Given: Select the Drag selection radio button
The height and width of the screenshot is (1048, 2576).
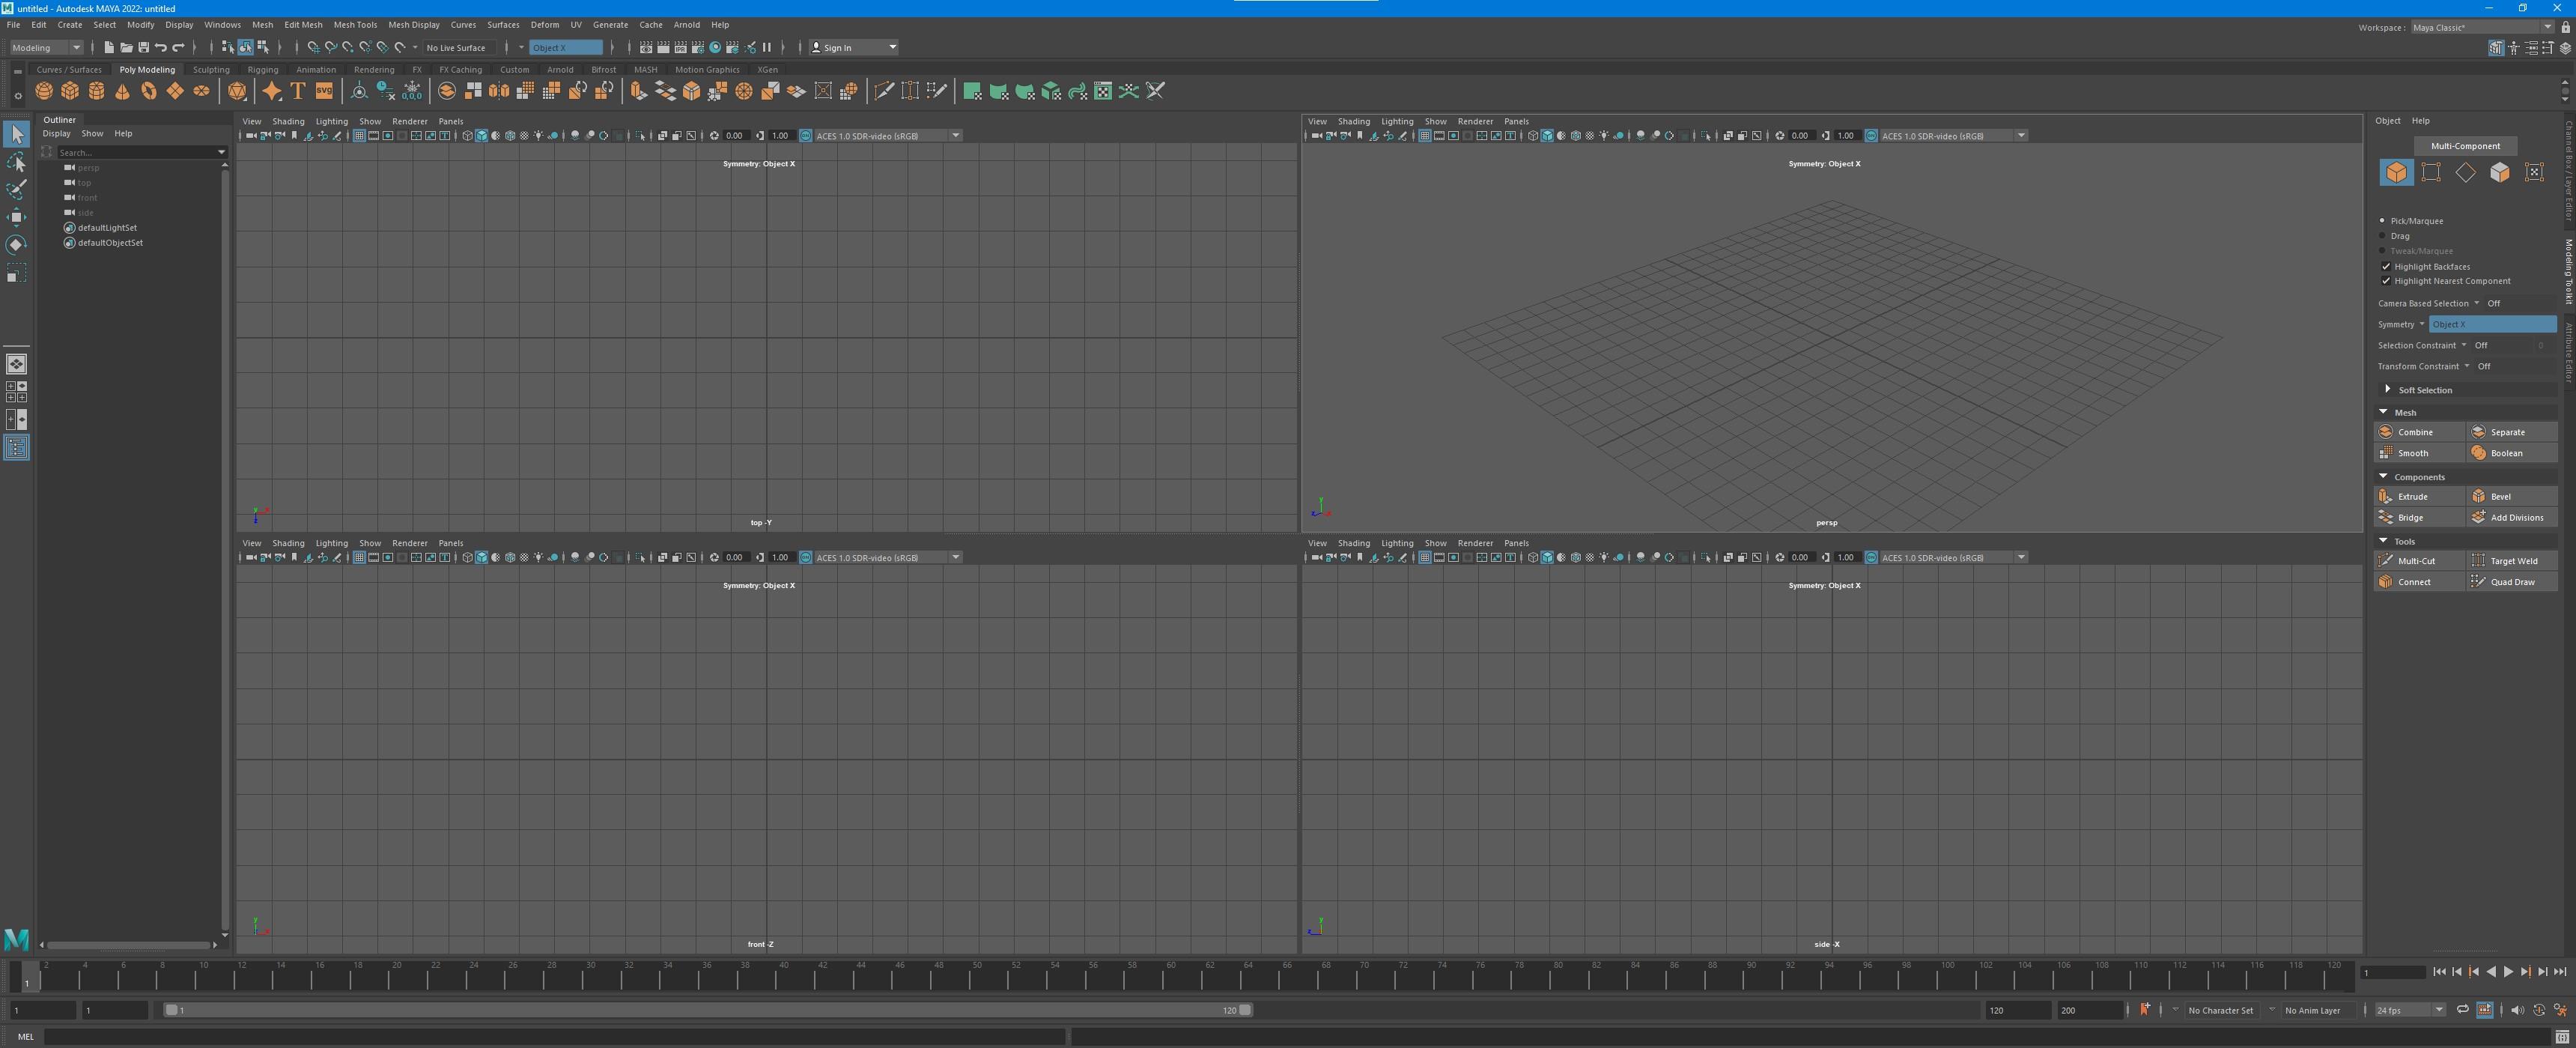Looking at the screenshot, I should [2381, 235].
